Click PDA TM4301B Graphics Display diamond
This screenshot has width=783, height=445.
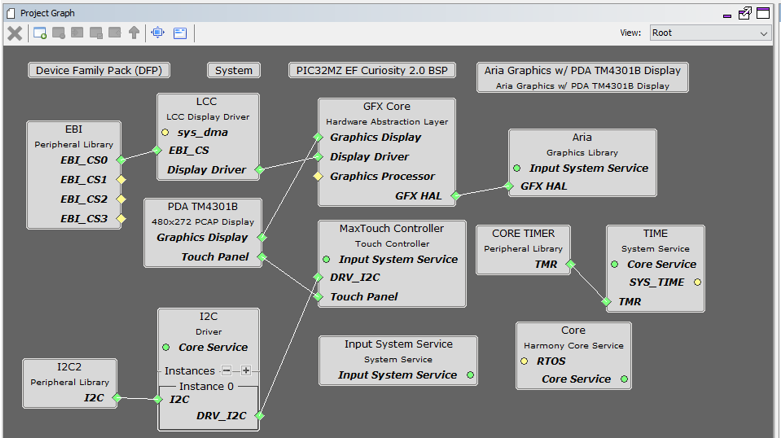pyautogui.click(x=262, y=237)
